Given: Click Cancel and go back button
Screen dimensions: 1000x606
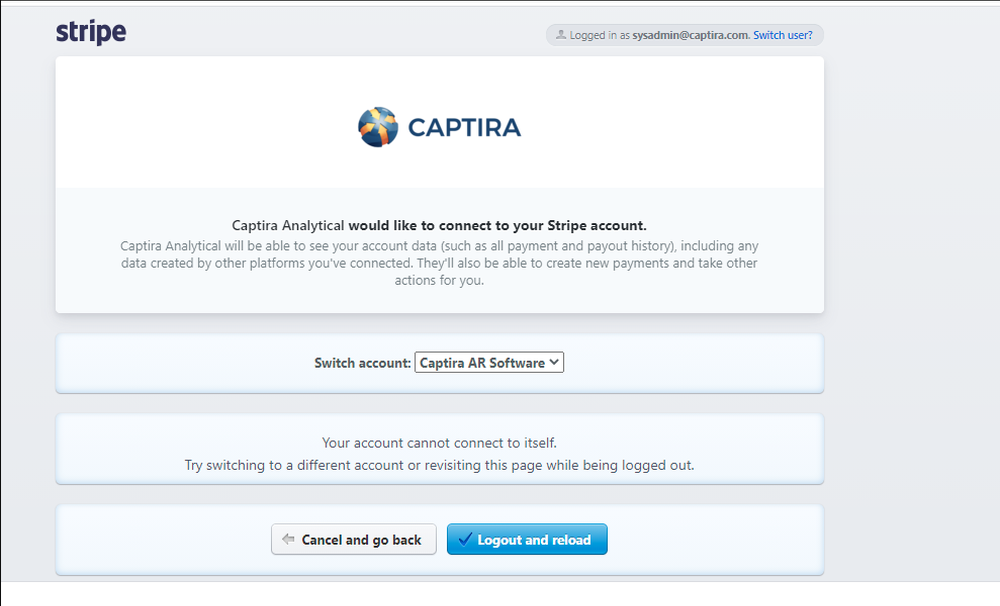Looking at the screenshot, I should pos(353,540).
